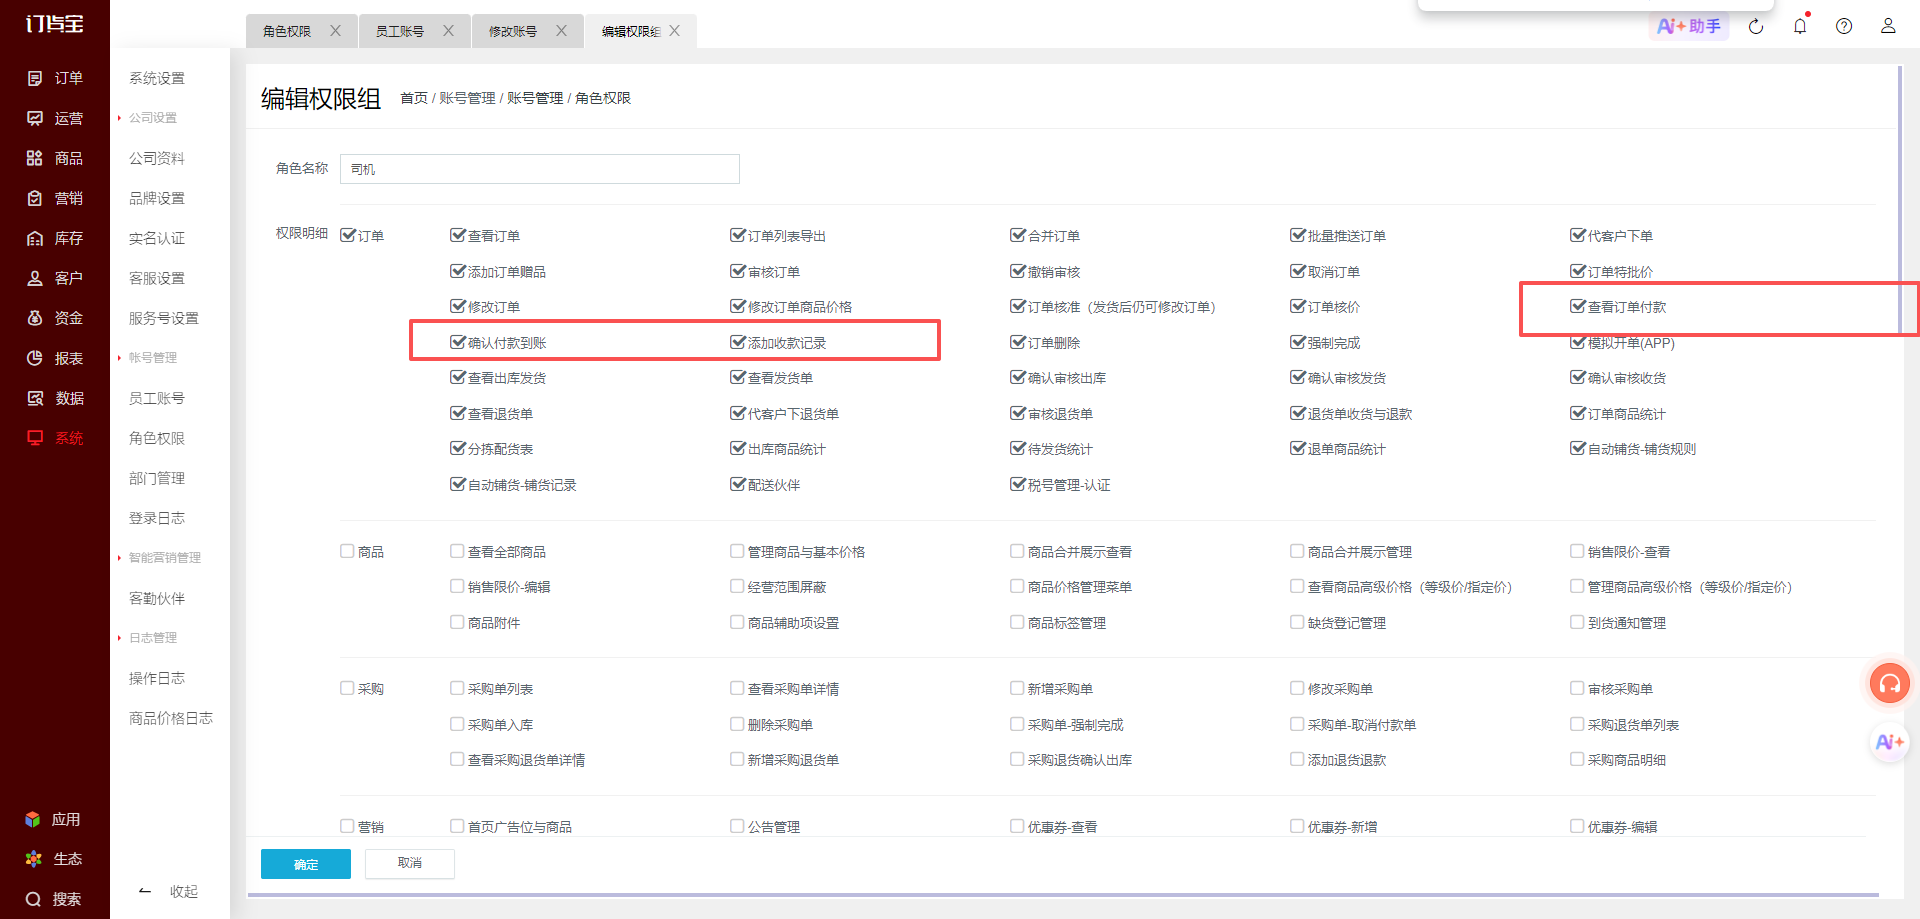Open the 库存 sidebar module
This screenshot has width=1920, height=919.
click(x=55, y=238)
